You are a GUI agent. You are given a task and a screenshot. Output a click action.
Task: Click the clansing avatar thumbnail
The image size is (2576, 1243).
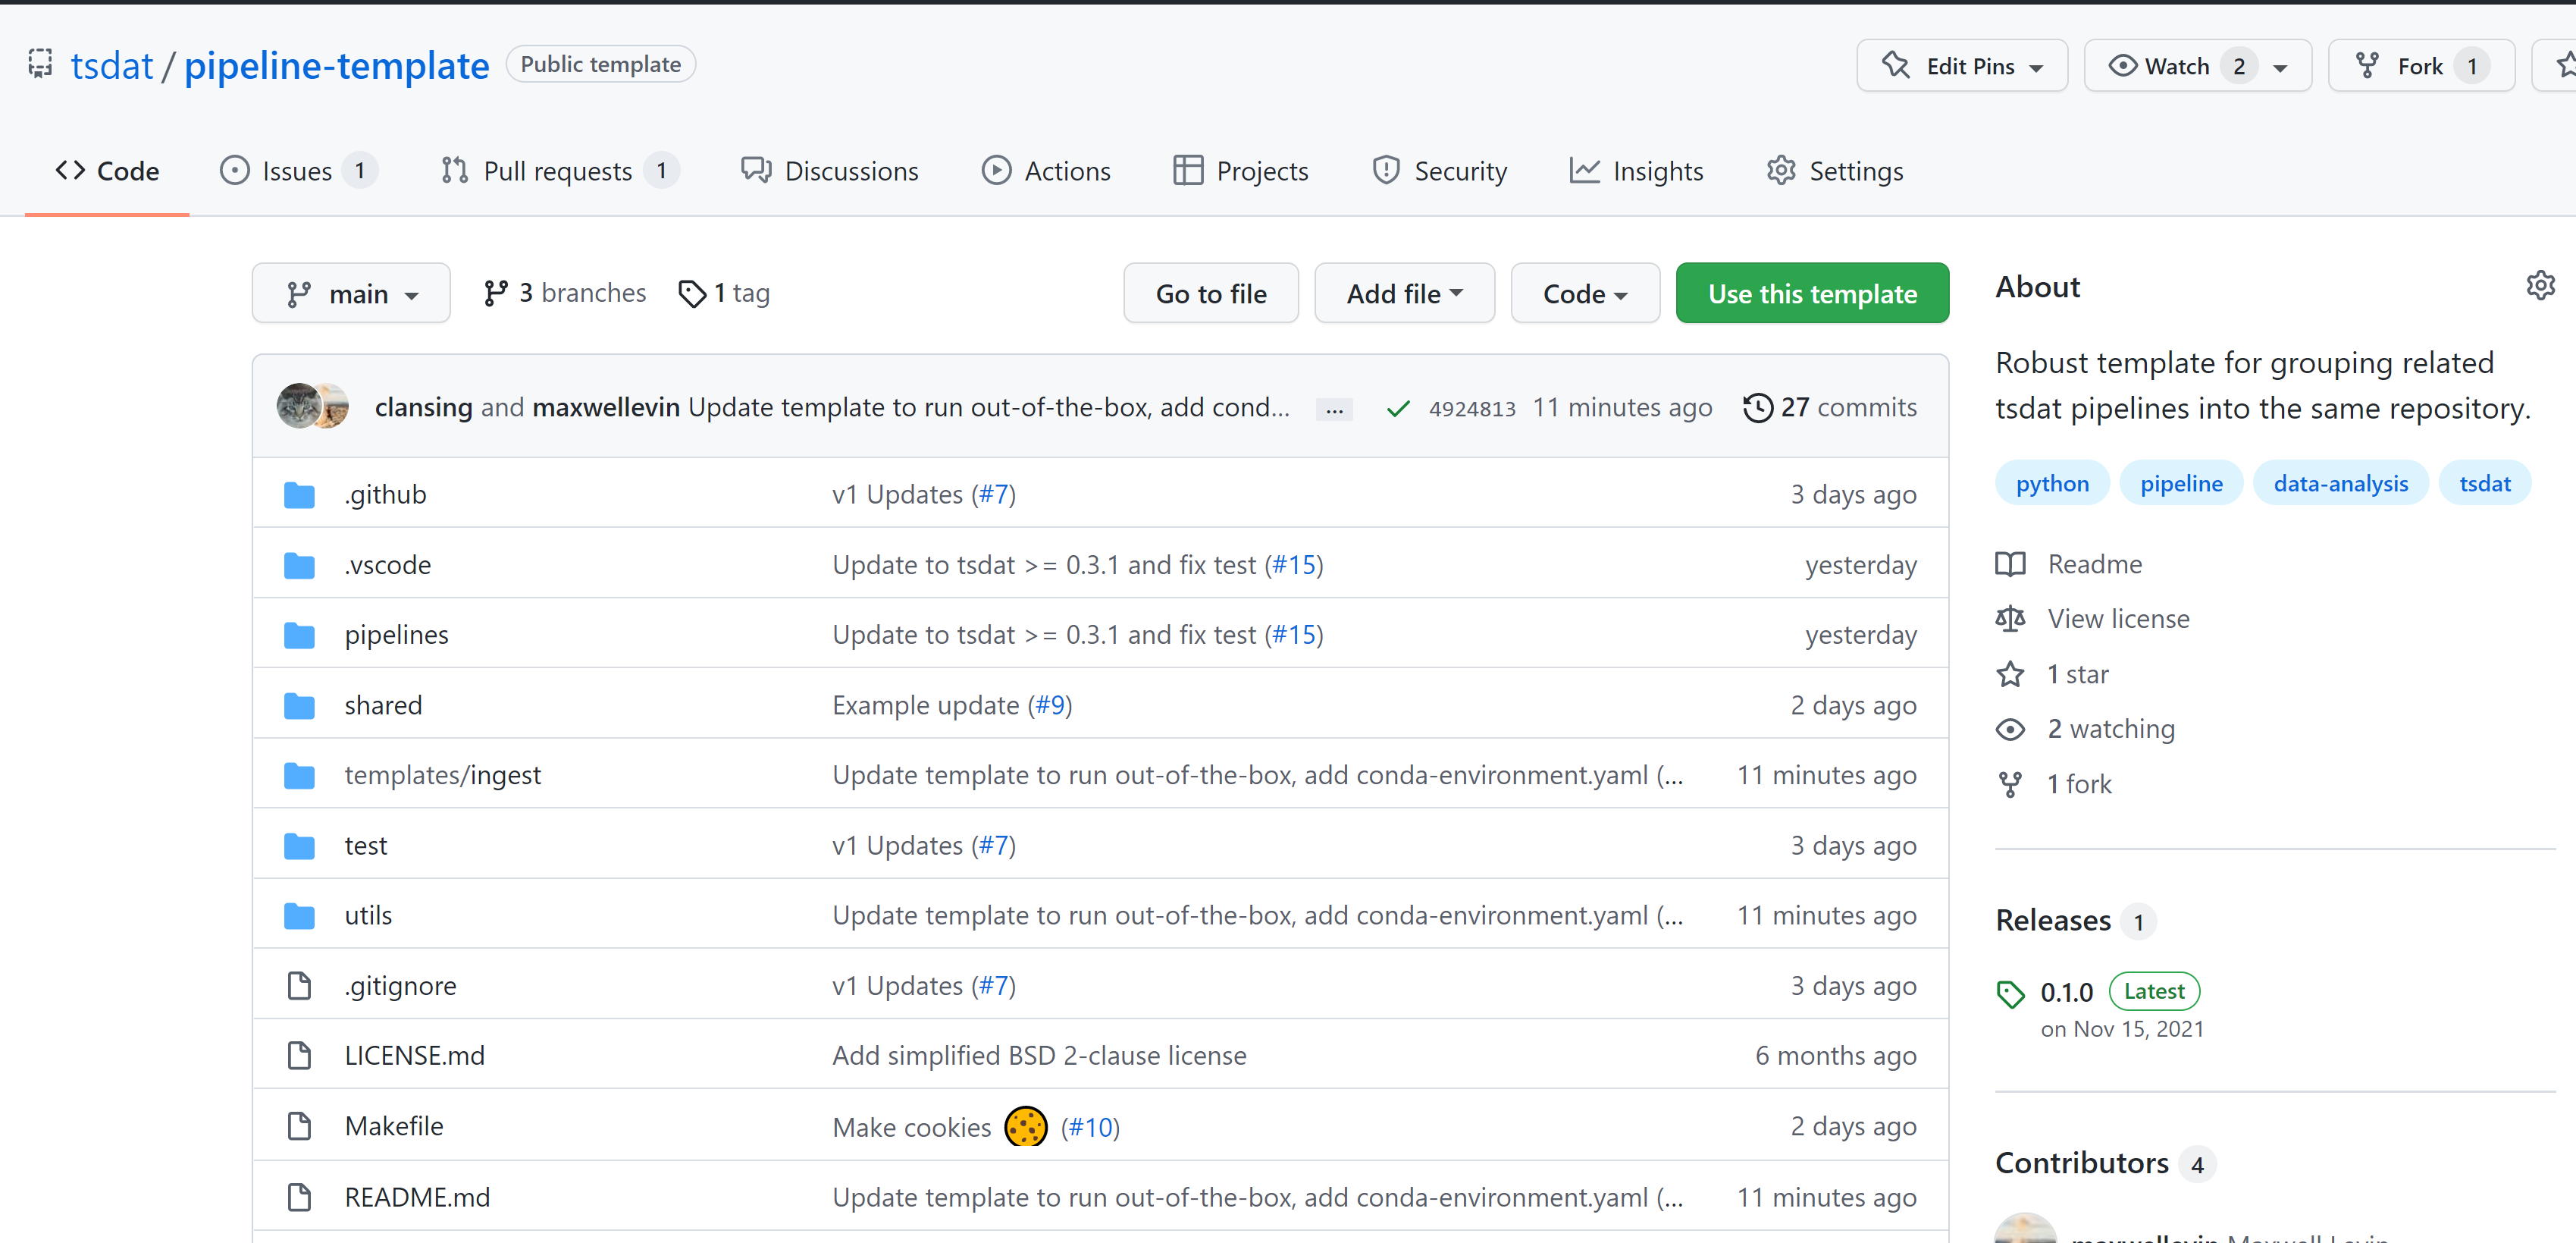point(299,406)
